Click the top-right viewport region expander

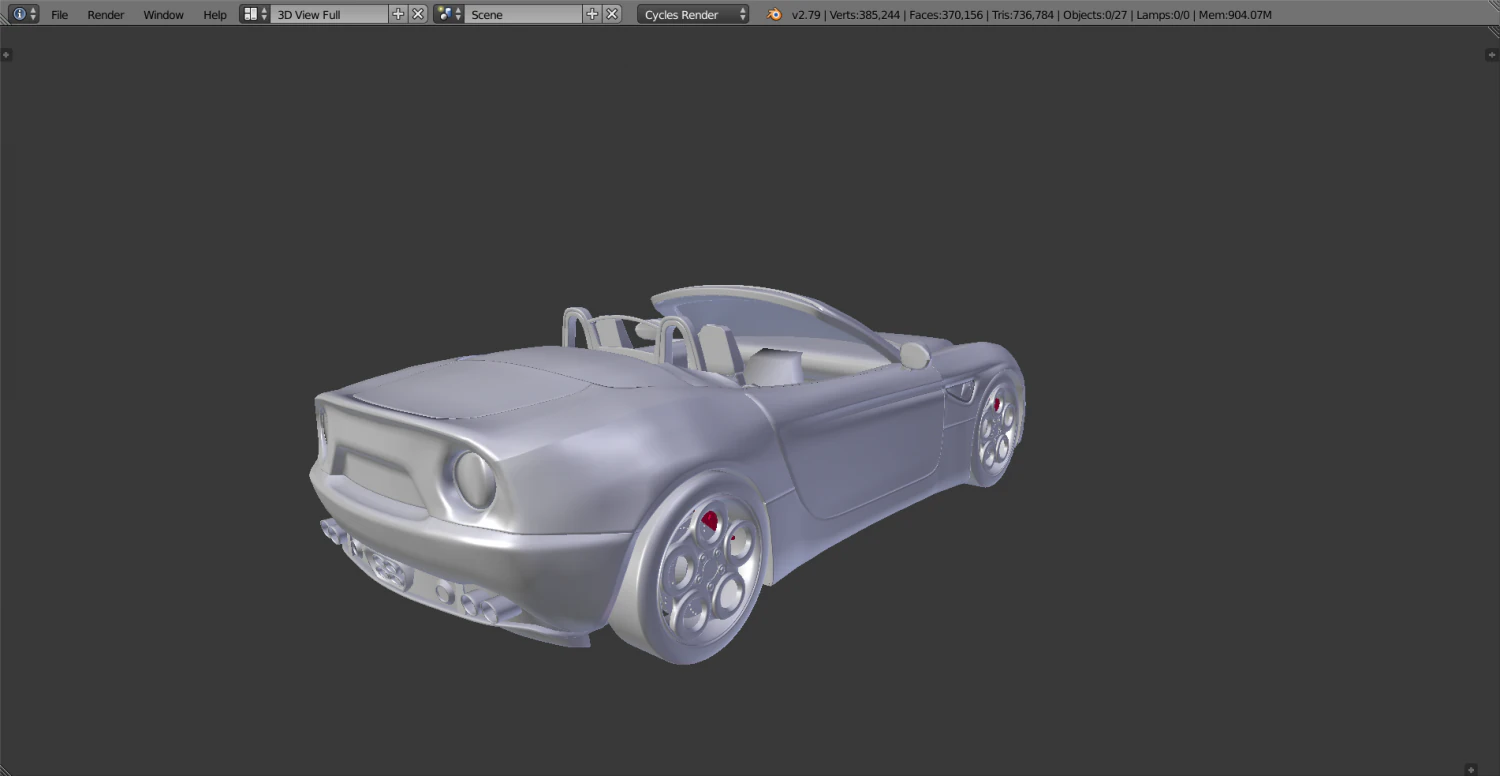1492,55
